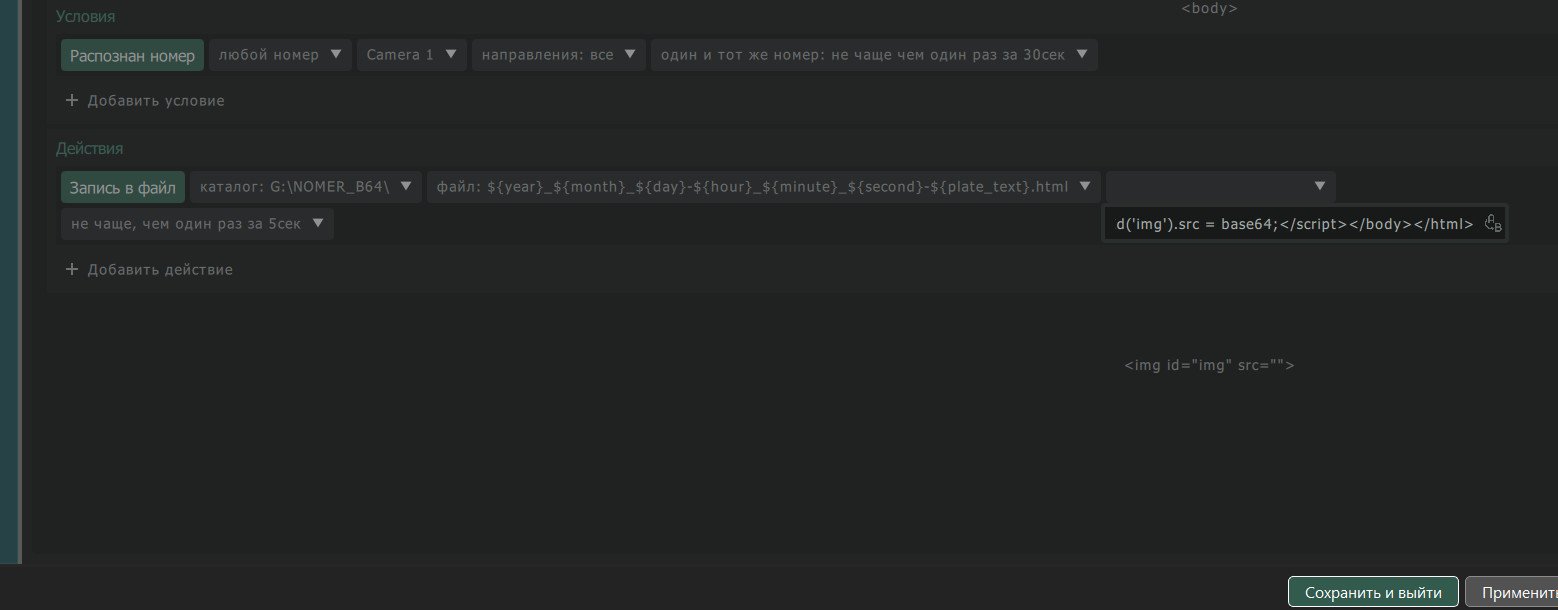Click the '<body>' text at top
Screen dimensions: 1558x610
click(1209, 8)
